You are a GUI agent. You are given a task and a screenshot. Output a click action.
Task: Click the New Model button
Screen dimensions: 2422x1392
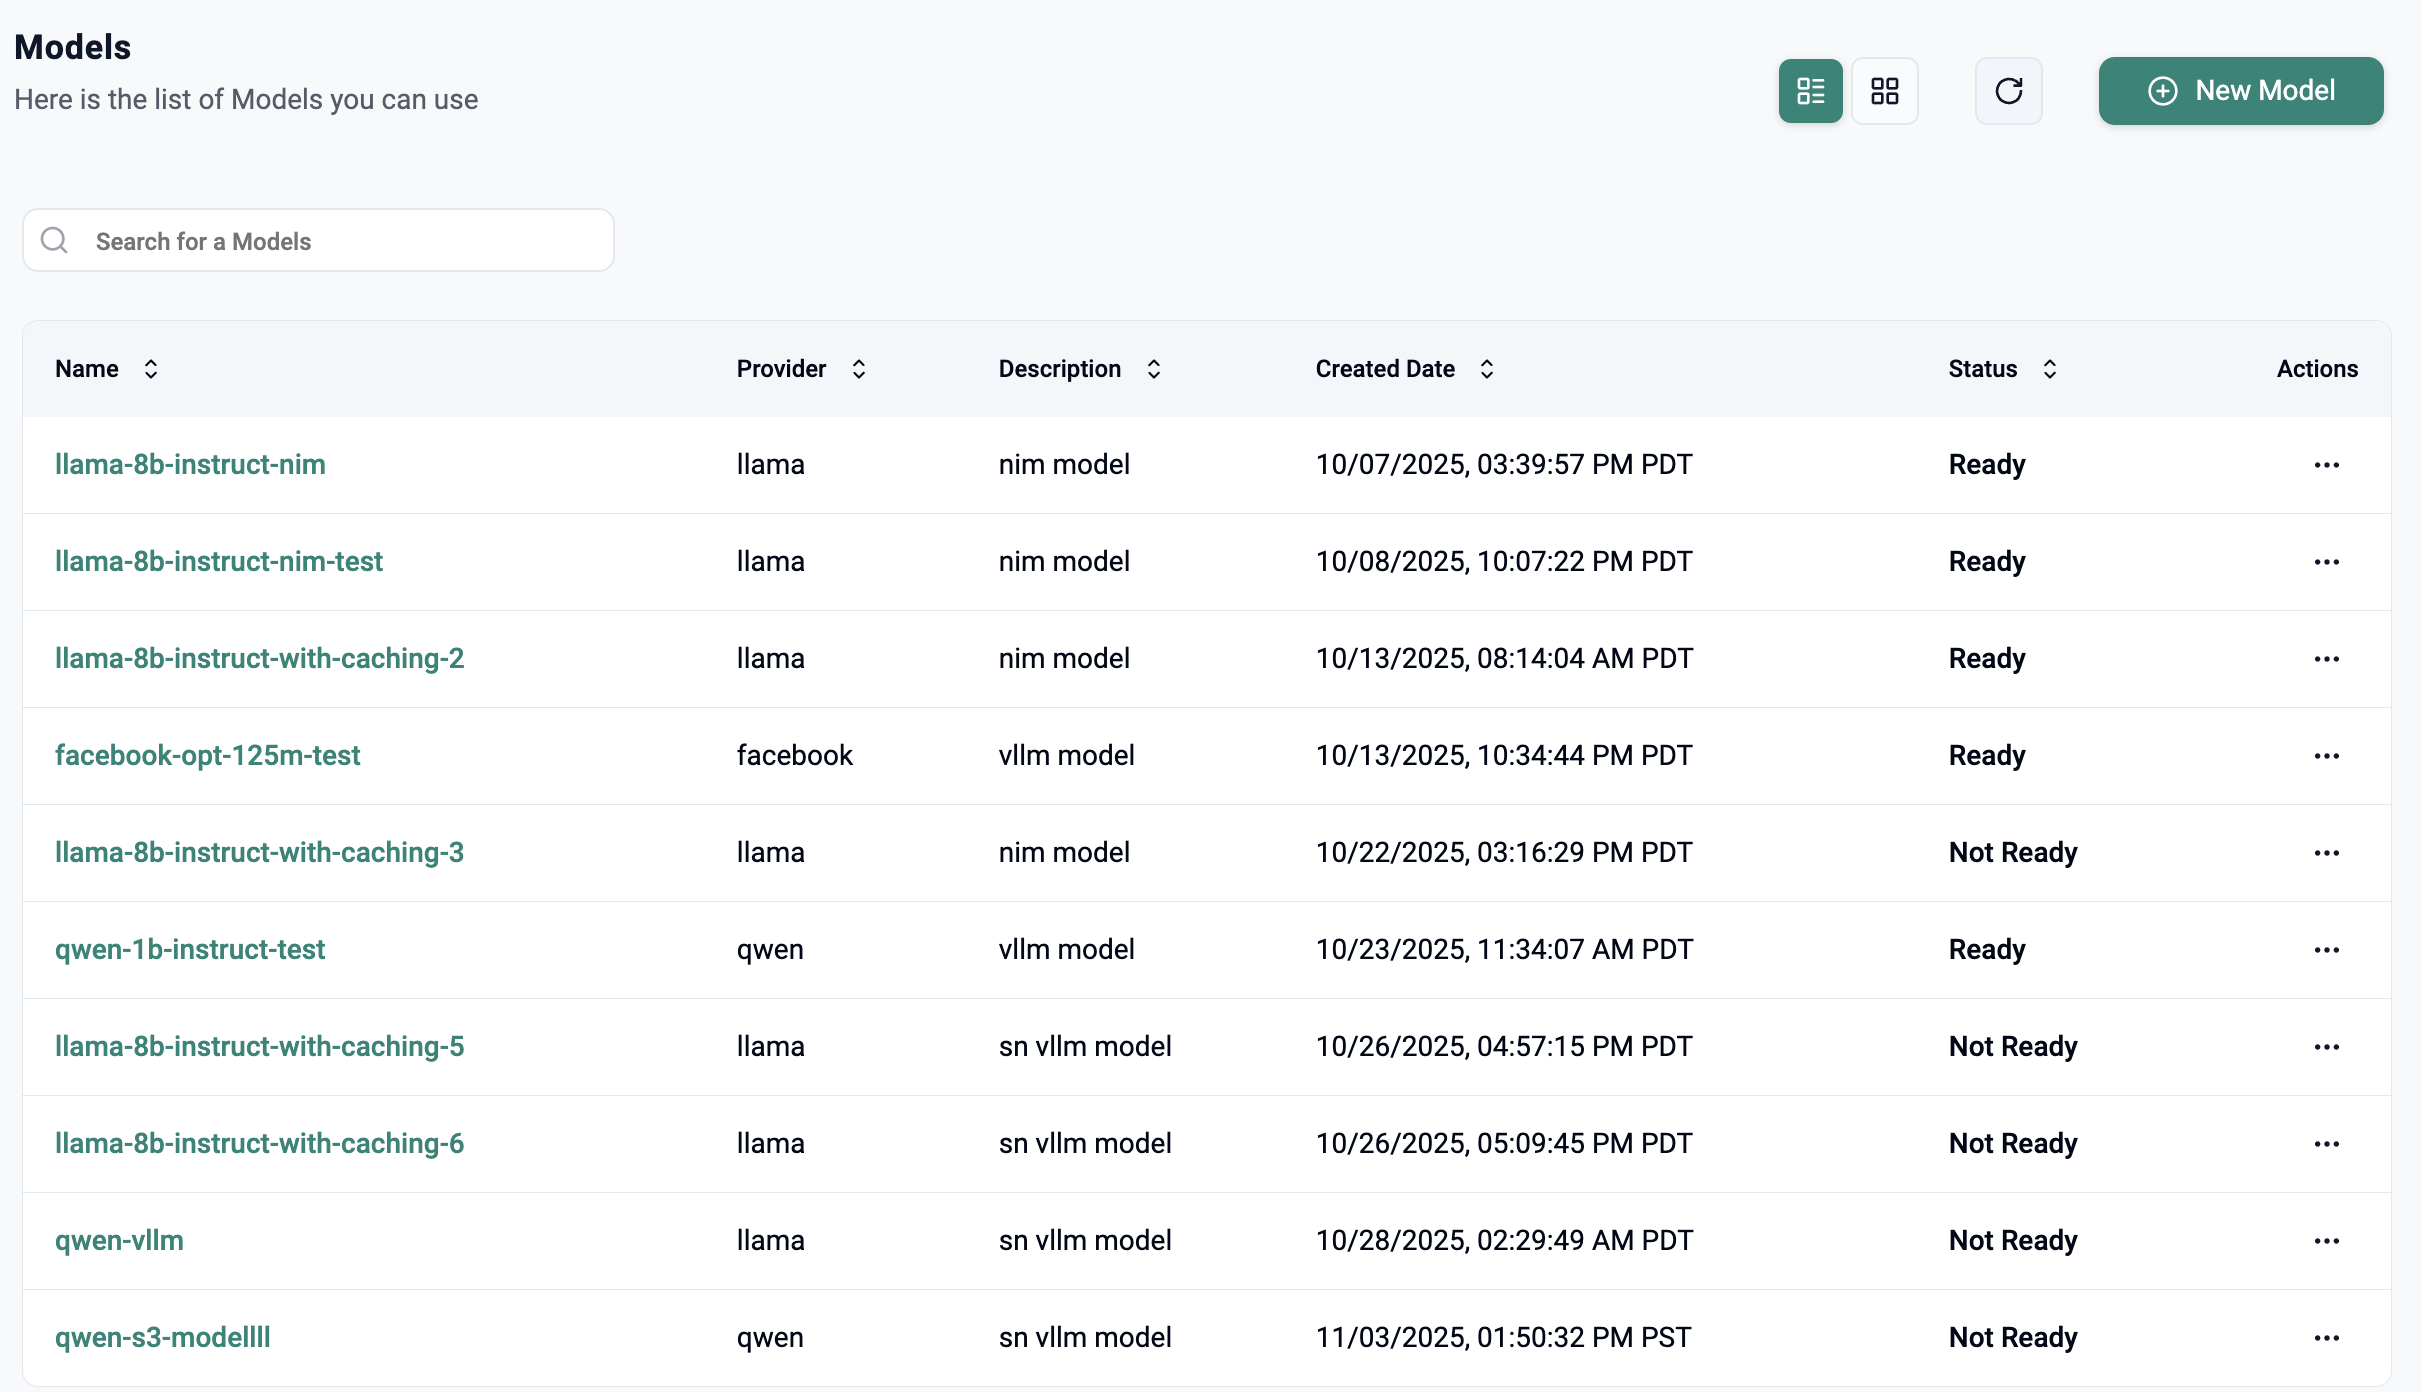point(2240,91)
